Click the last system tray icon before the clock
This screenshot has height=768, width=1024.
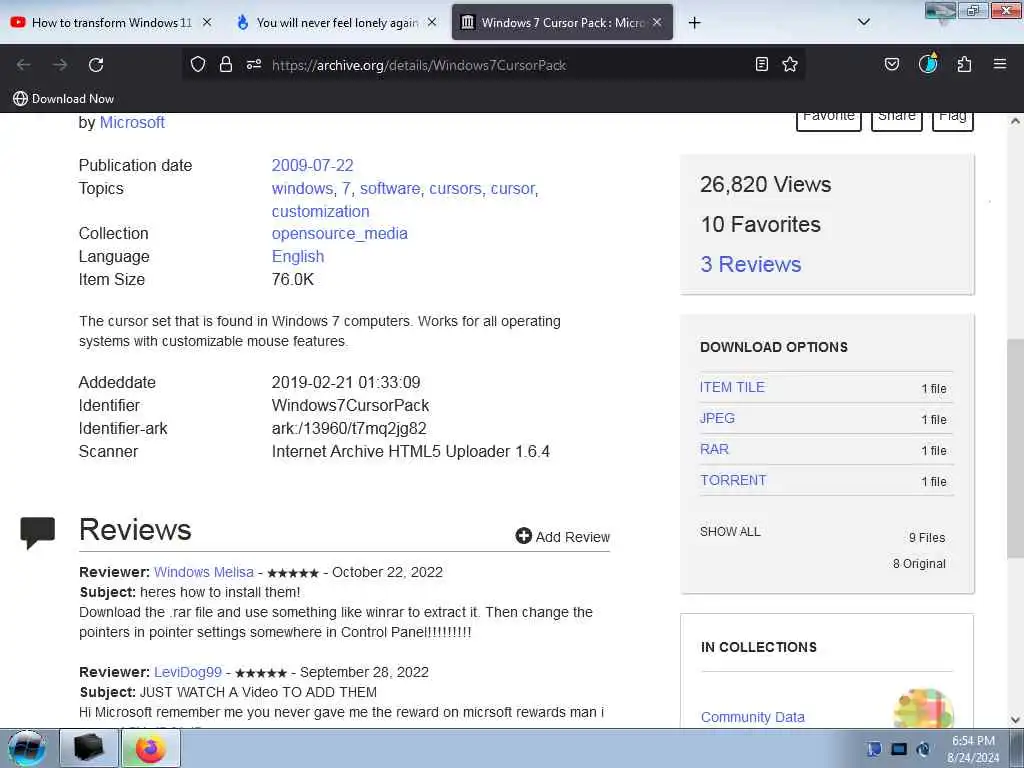pyautogui.click(x=923, y=749)
